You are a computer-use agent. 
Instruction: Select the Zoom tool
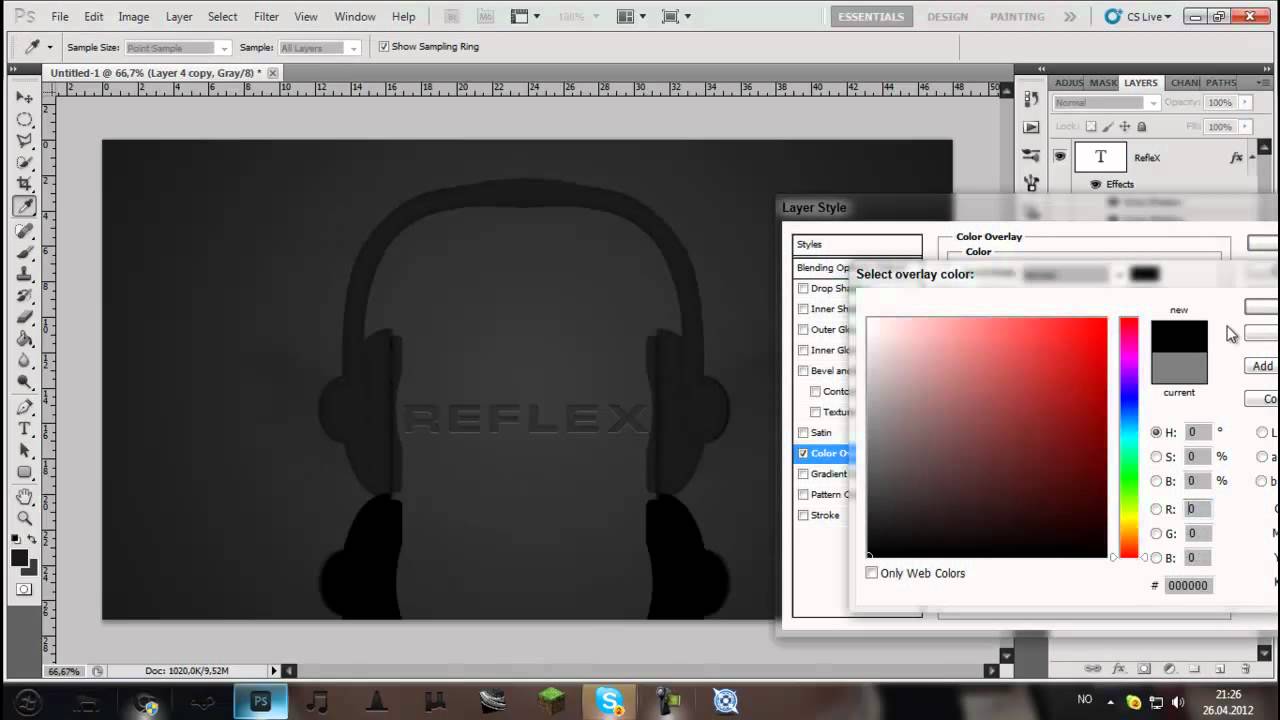click(25, 519)
